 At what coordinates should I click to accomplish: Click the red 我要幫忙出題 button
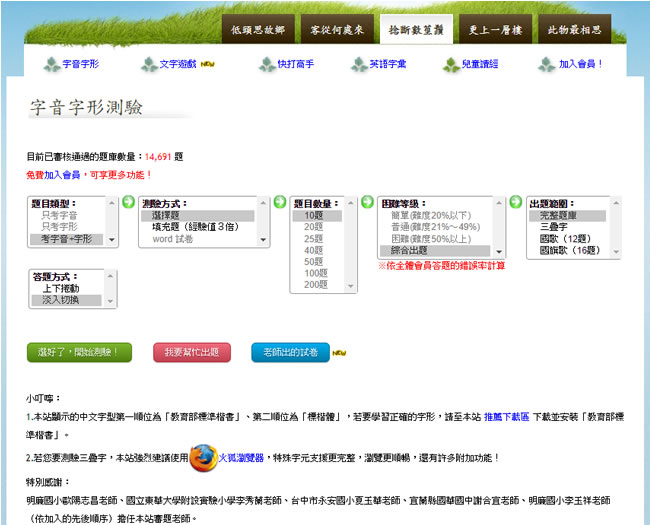coord(191,352)
